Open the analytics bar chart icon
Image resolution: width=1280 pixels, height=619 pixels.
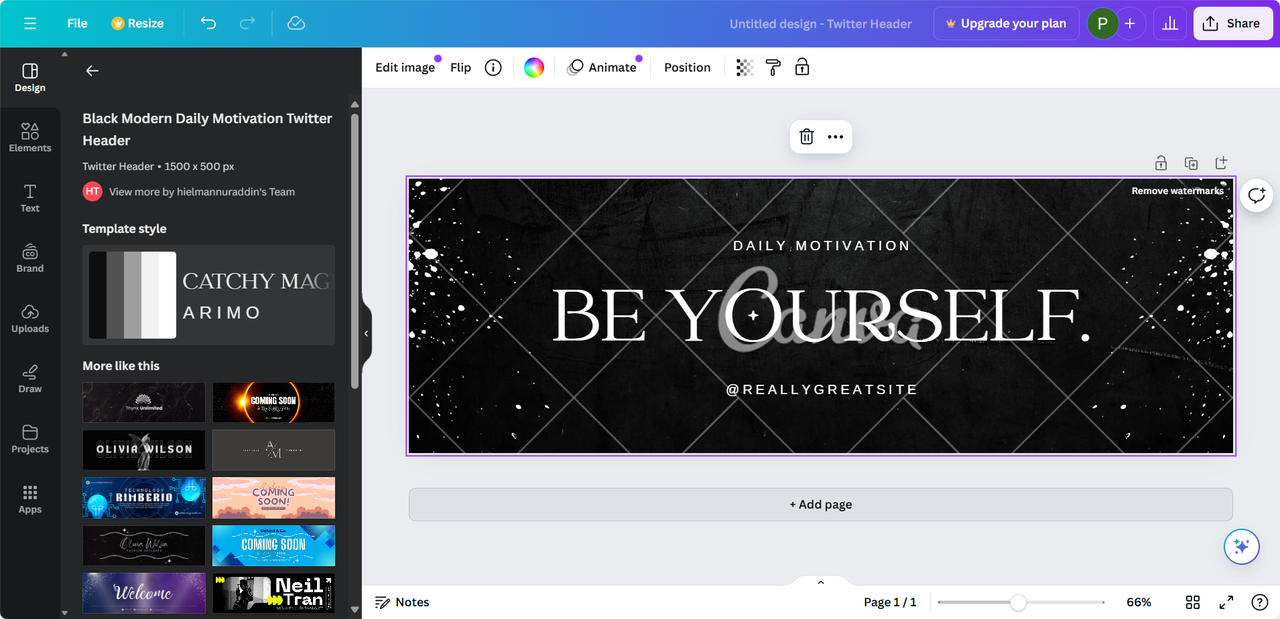(1169, 23)
